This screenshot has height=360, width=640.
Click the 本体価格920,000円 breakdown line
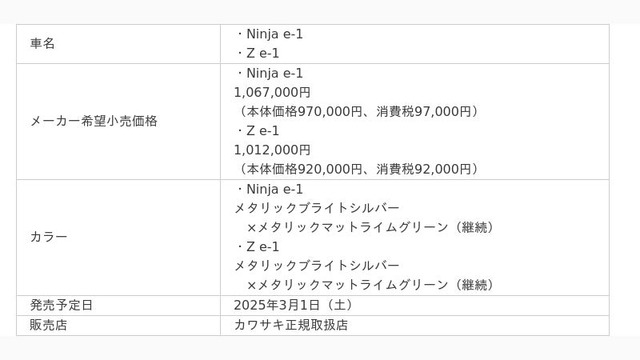(x=358, y=169)
